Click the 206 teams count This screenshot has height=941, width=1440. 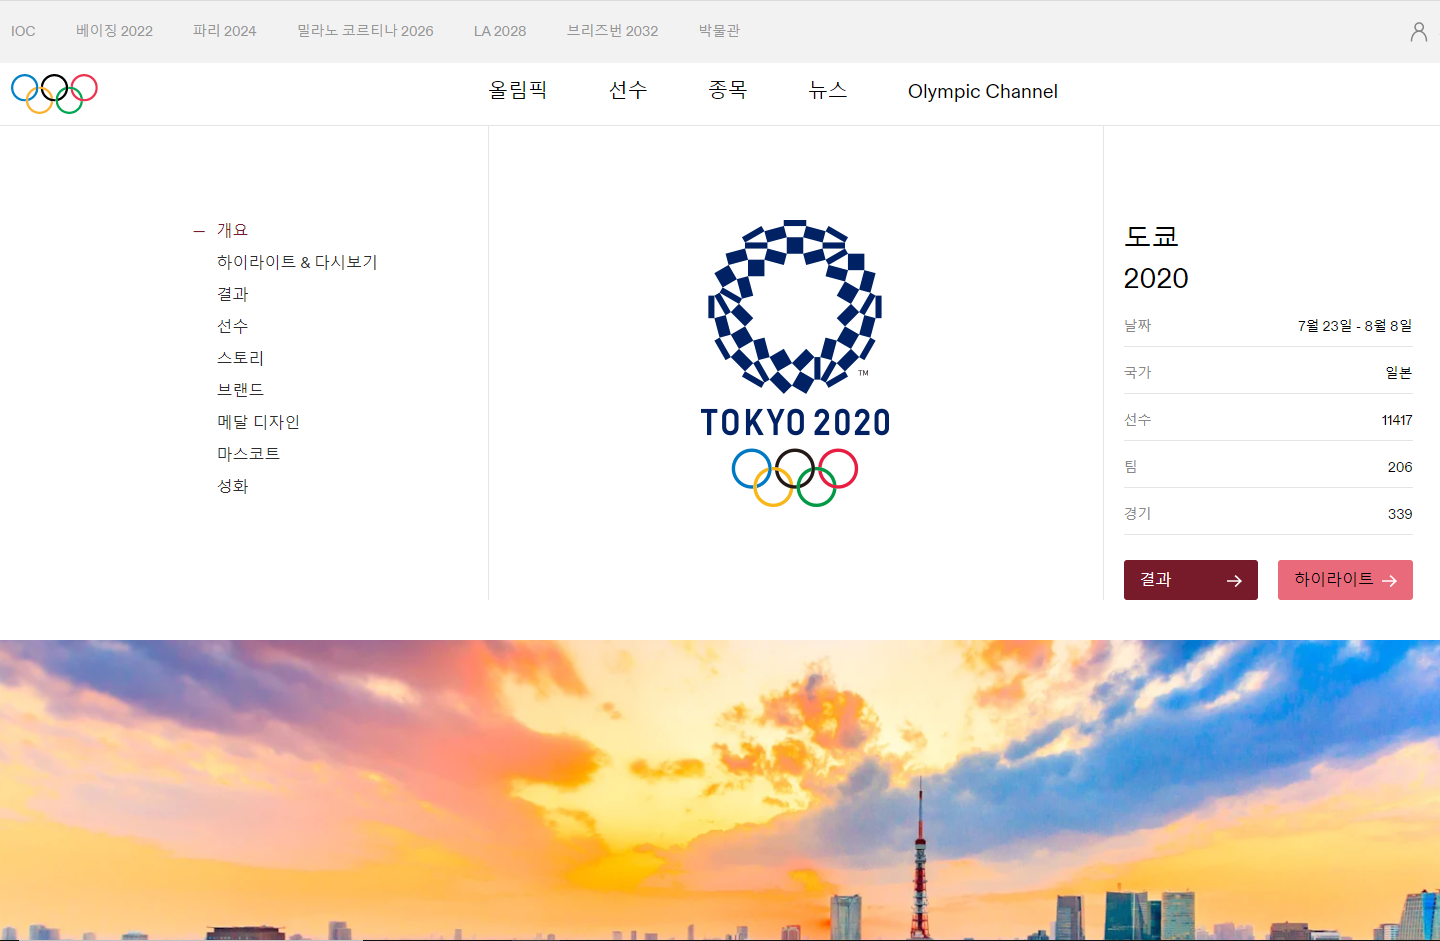click(x=1400, y=467)
